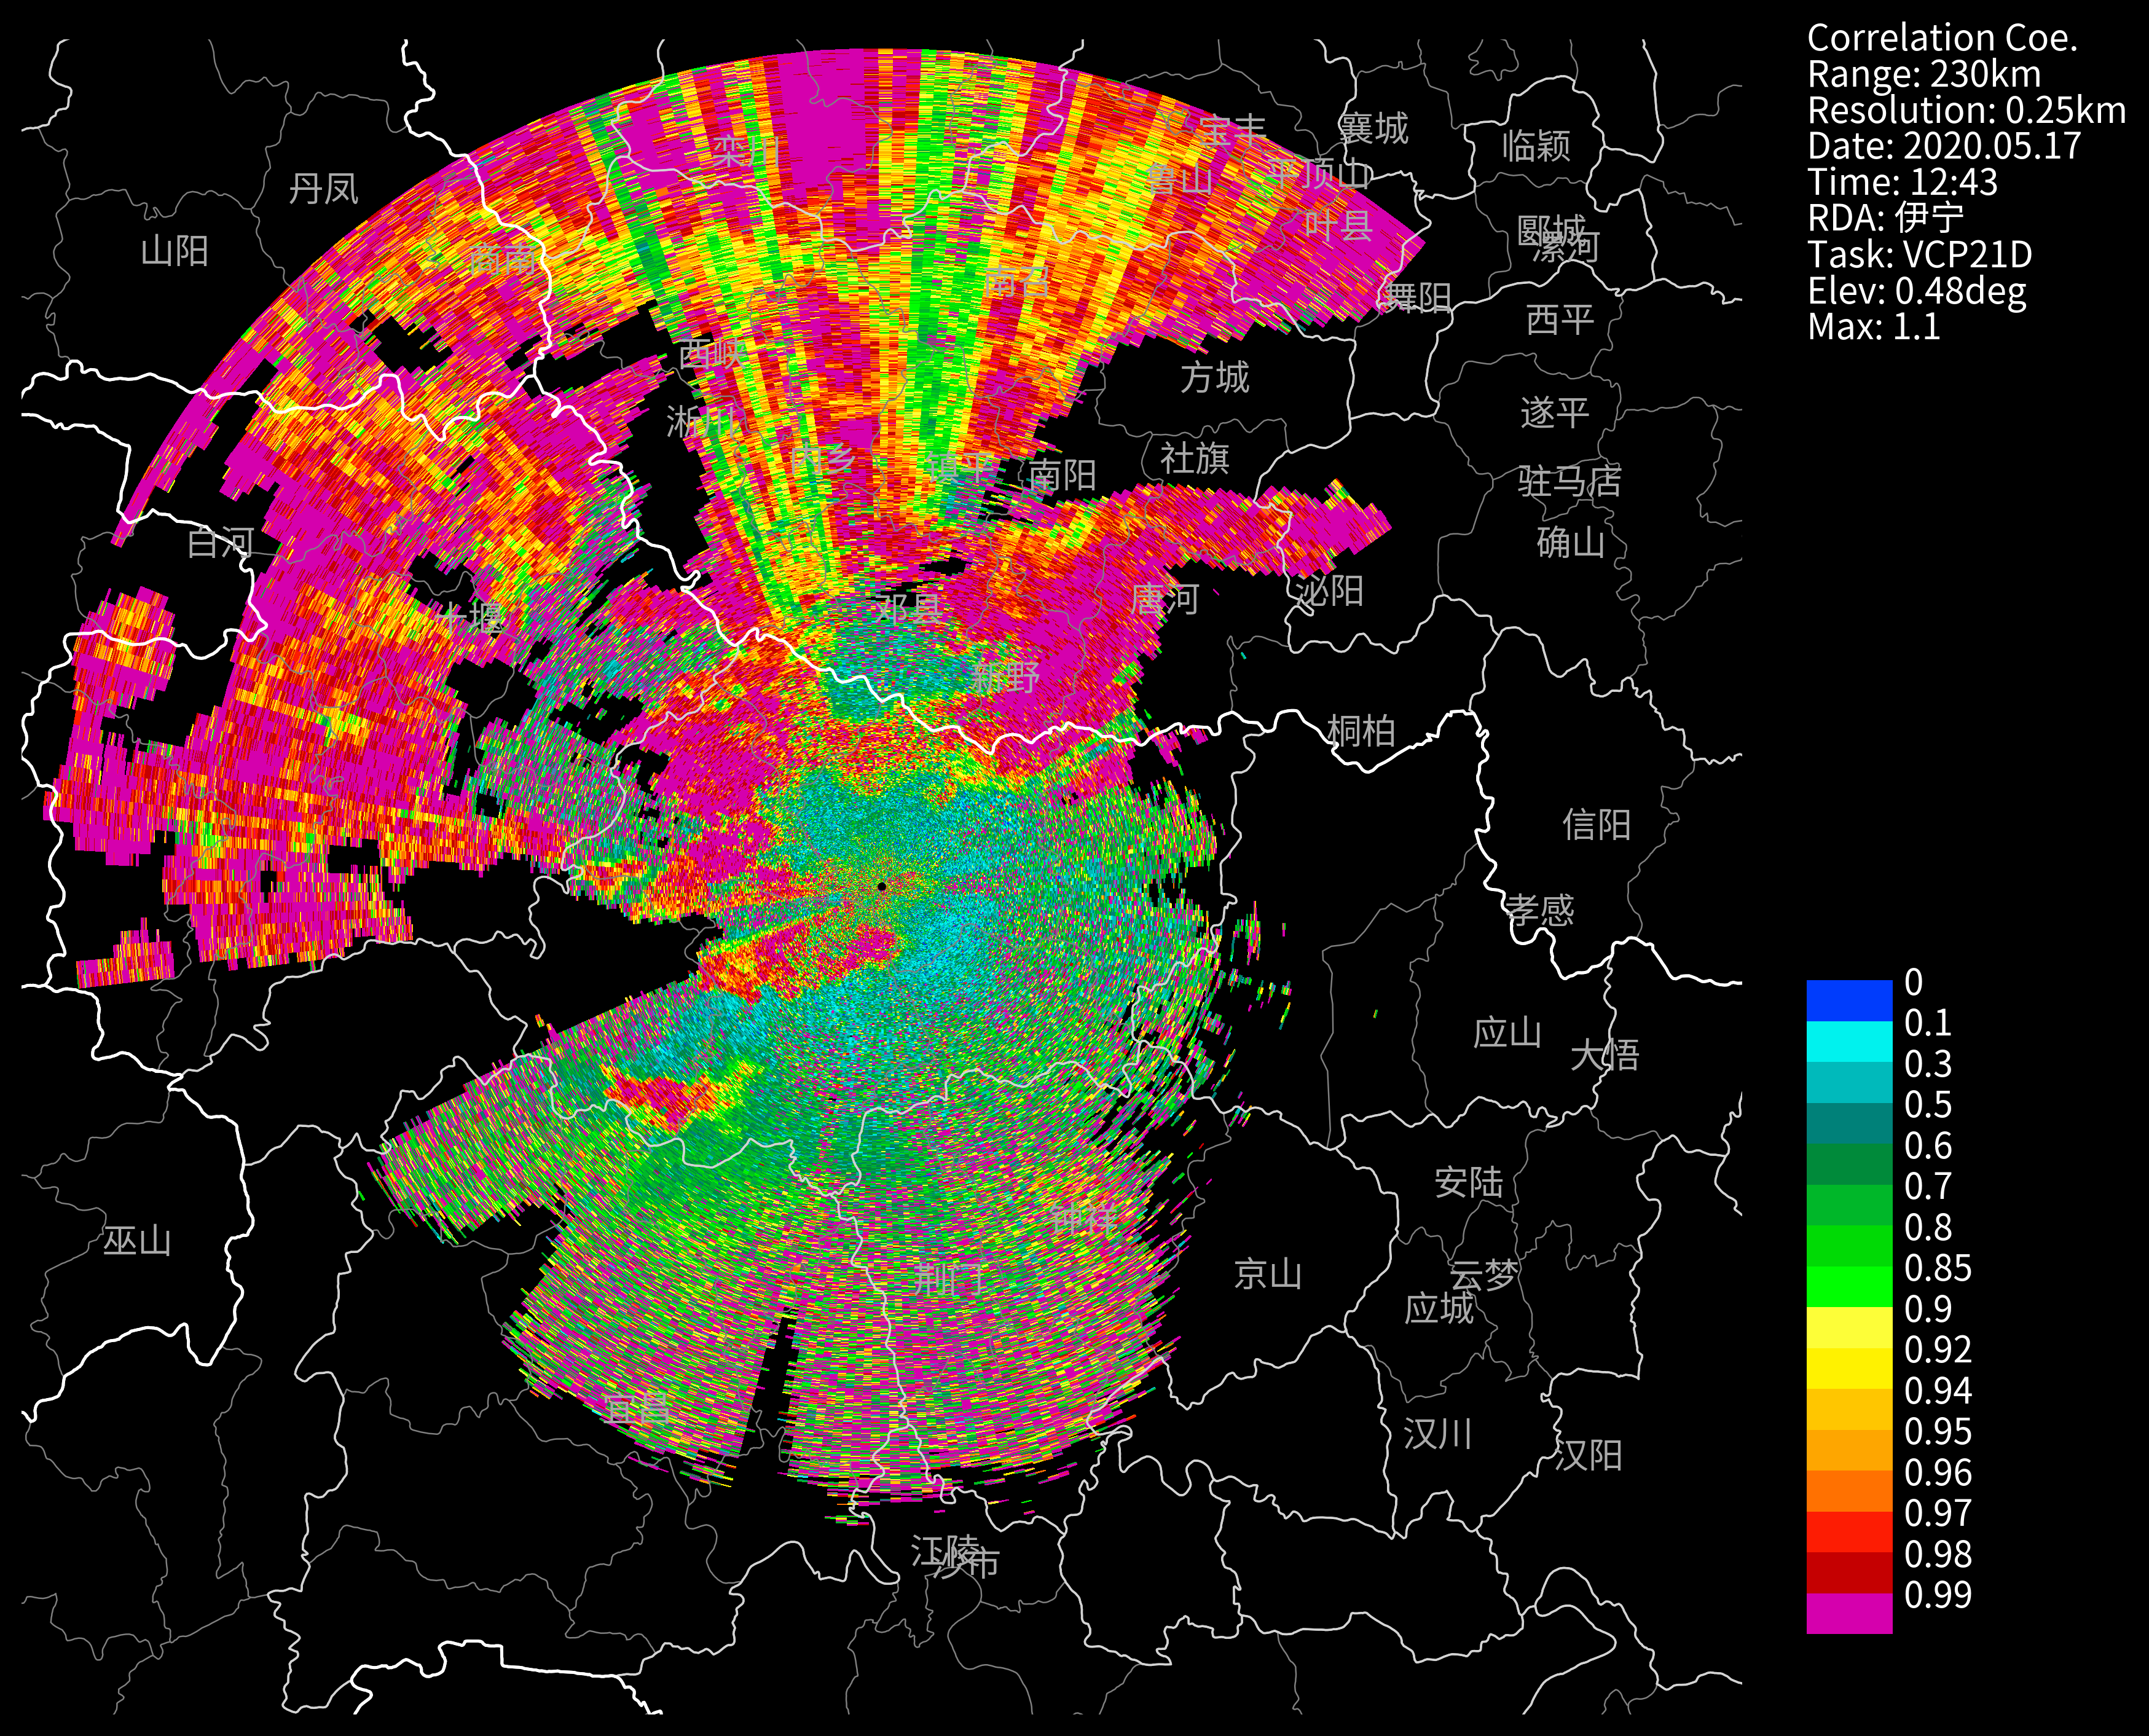Select the 巫山 map label
The width and height of the screenshot is (2149, 1736).
(137, 1241)
